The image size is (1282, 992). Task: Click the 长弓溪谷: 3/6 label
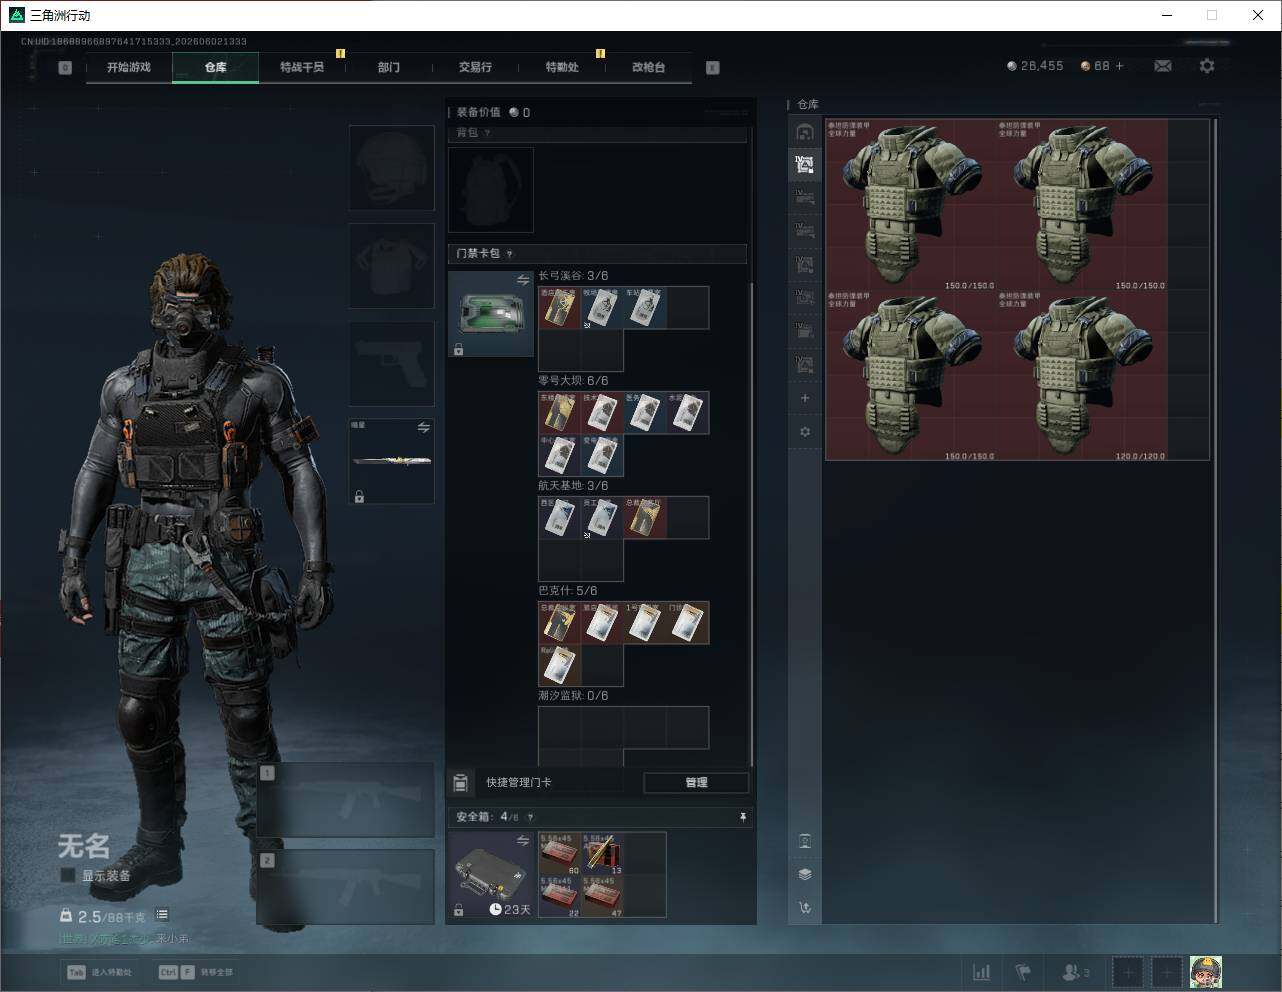click(573, 276)
